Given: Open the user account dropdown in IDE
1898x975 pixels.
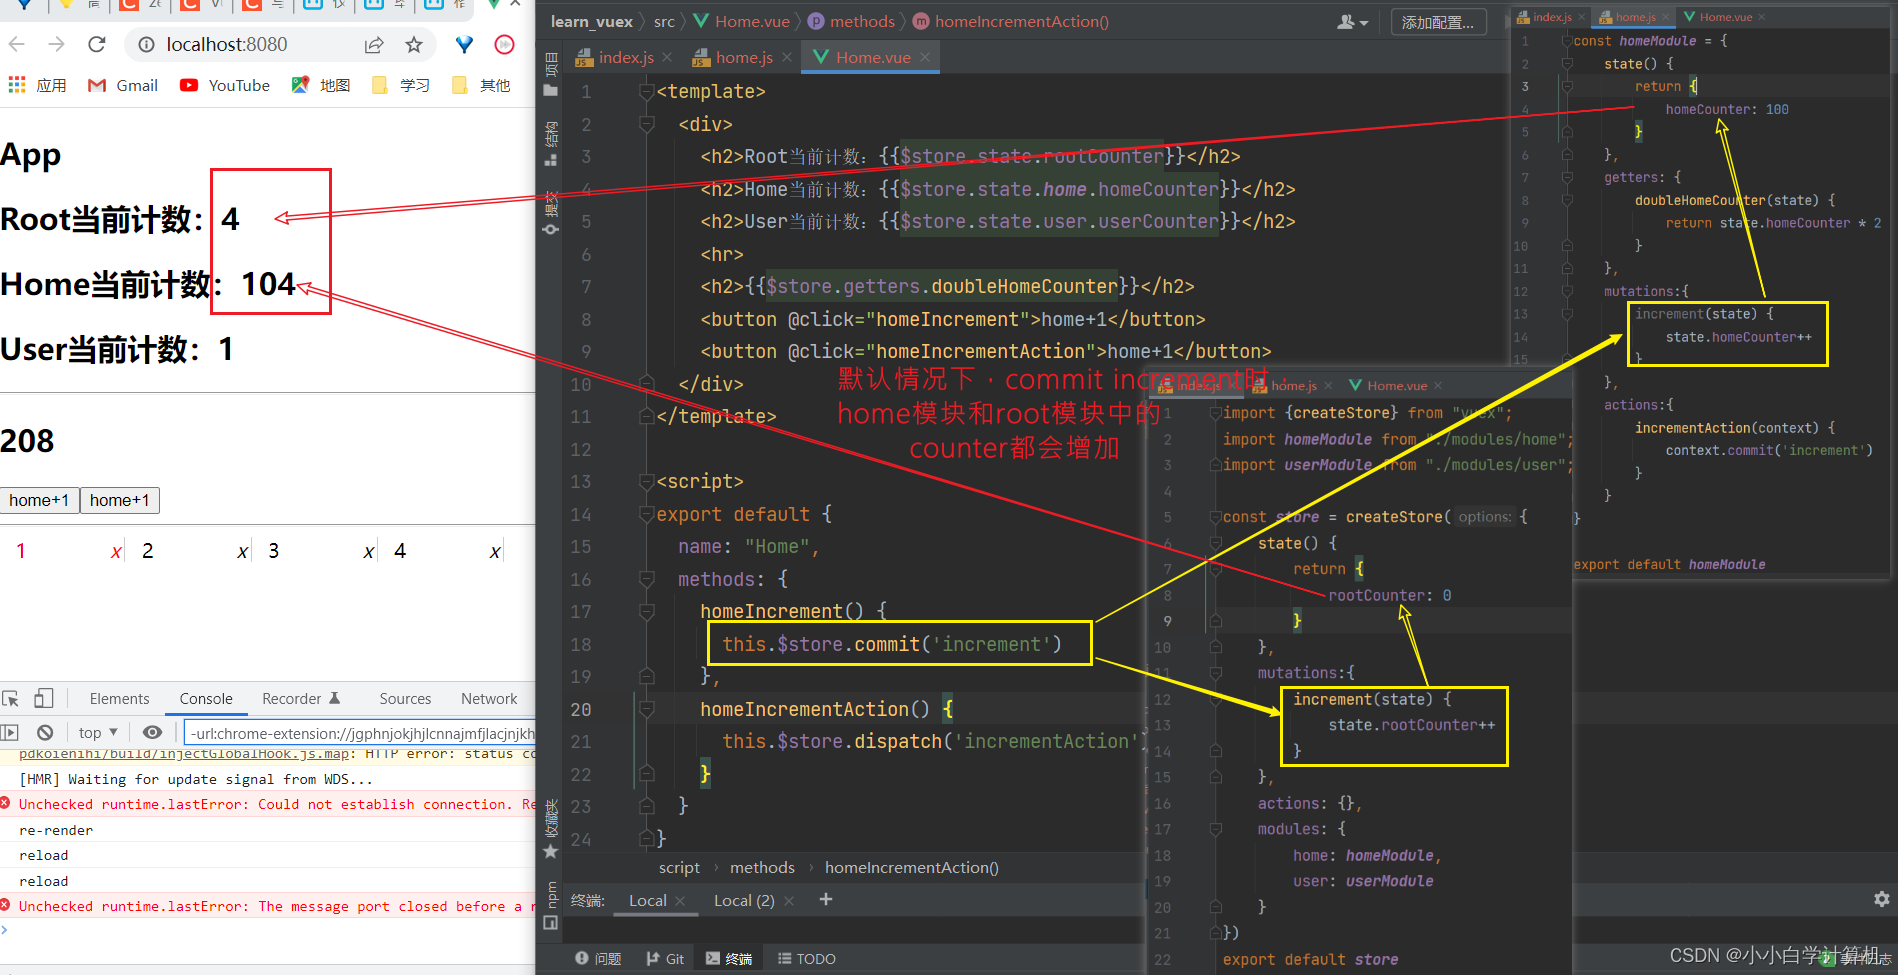Looking at the screenshot, I should [1353, 22].
